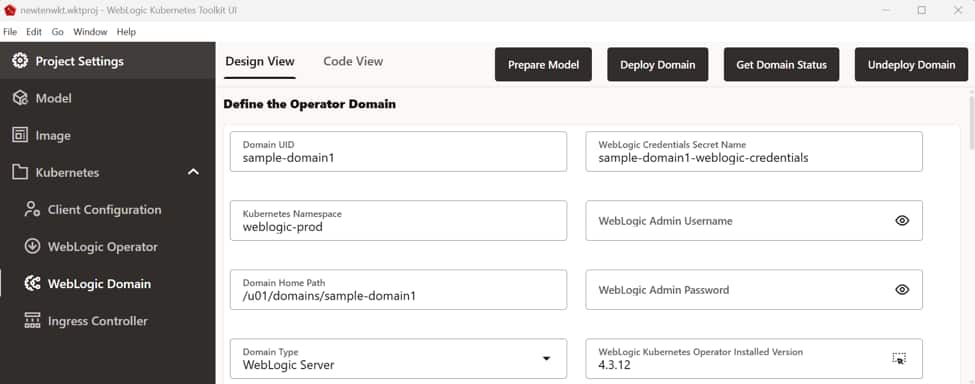Reveal the WebLogic Admin Password
Image resolution: width=975 pixels, height=384 pixels.
click(x=902, y=290)
